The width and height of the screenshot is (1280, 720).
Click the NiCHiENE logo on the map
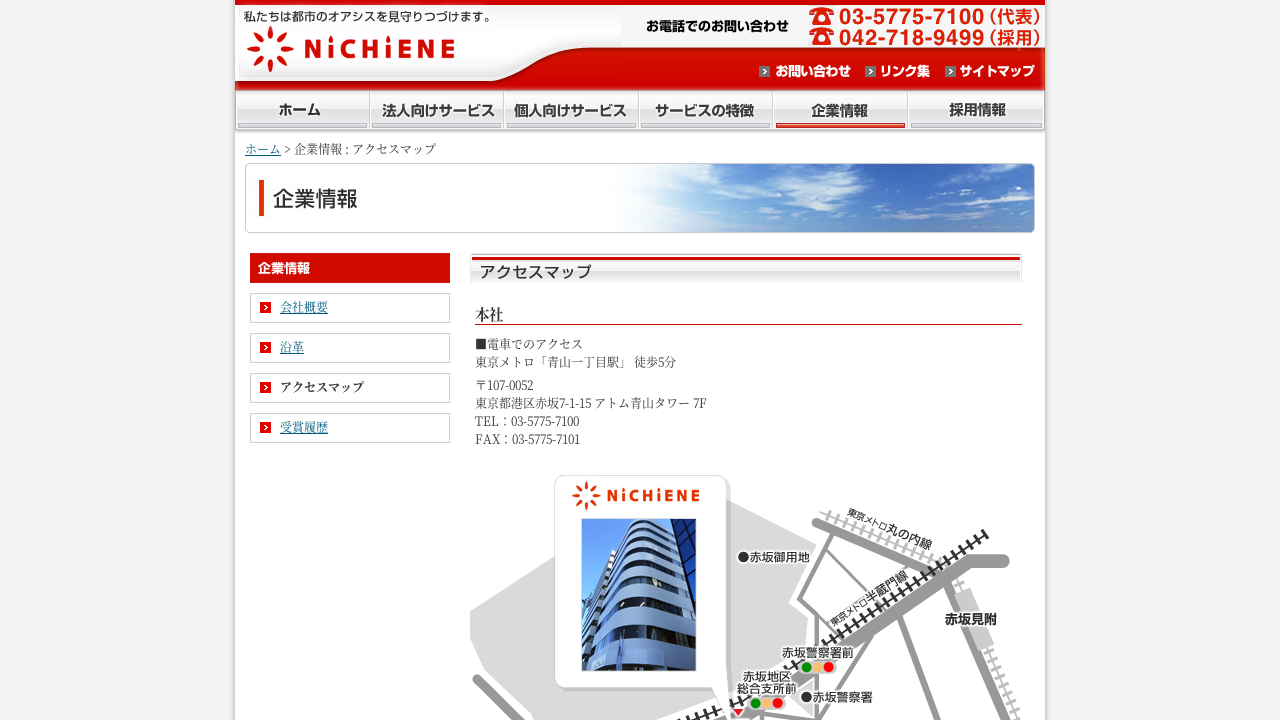pyautogui.click(x=636, y=495)
